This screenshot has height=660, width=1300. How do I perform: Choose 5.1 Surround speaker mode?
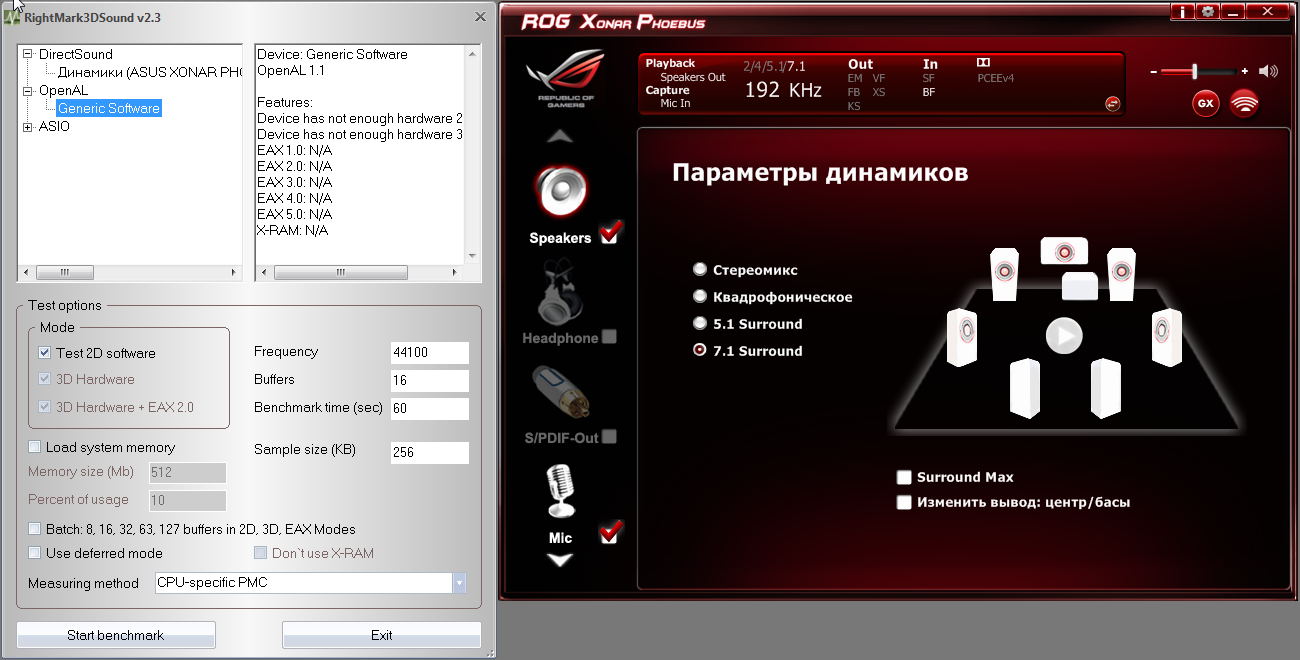pos(700,323)
